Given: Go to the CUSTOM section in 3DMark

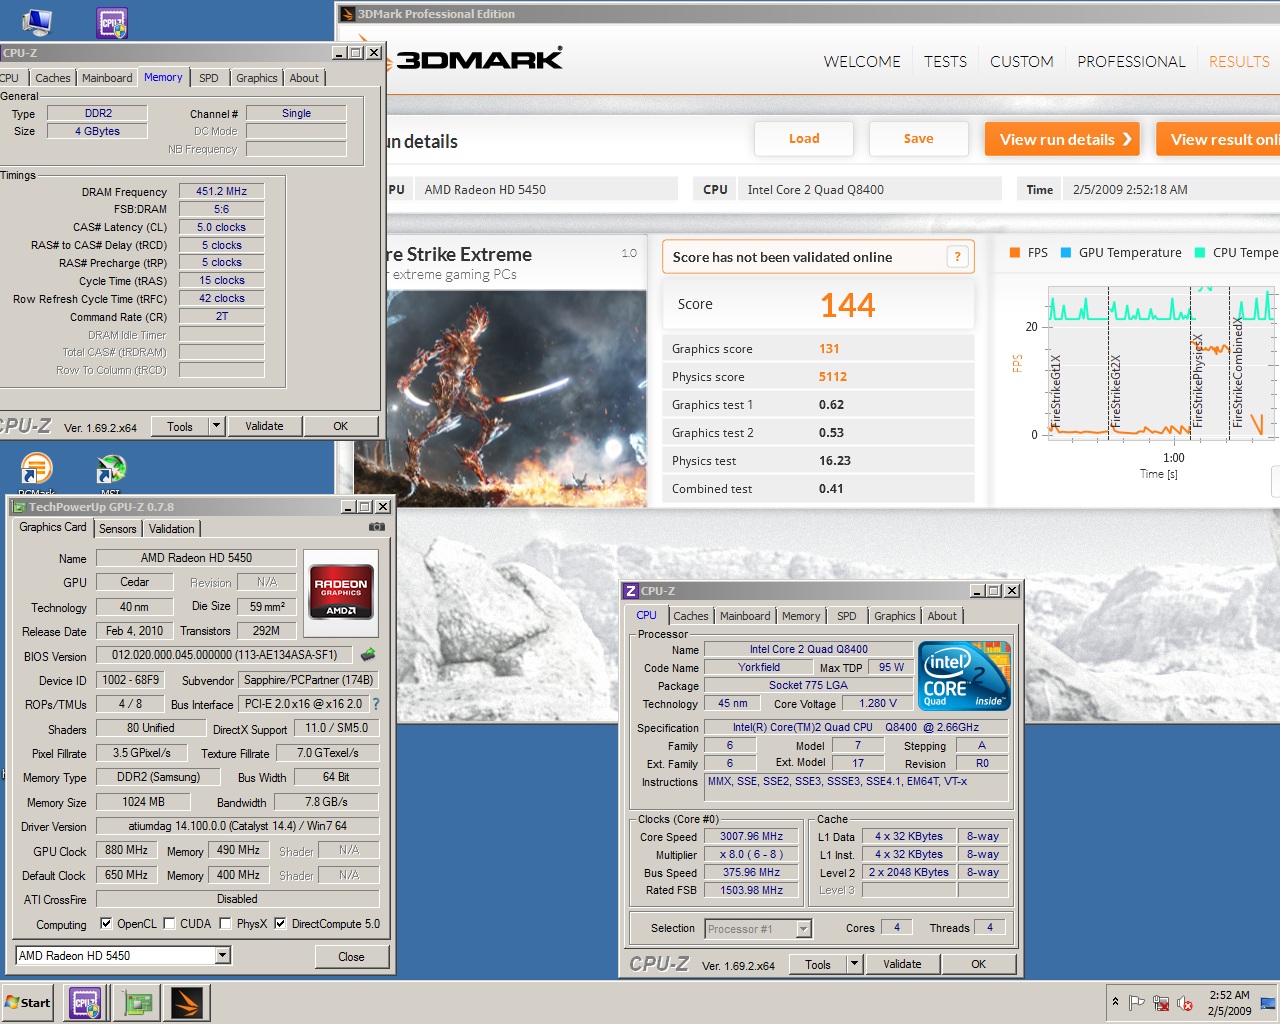Looking at the screenshot, I should pyautogui.click(x=1021, y=61).
